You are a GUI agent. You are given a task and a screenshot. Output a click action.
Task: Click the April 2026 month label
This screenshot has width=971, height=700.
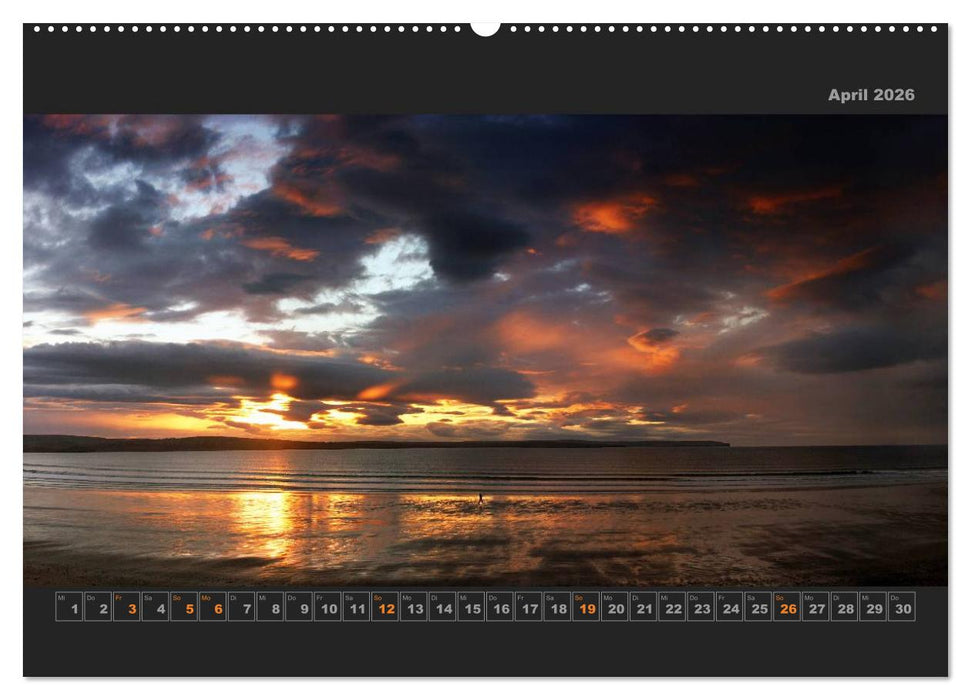[x=870, y=96]
